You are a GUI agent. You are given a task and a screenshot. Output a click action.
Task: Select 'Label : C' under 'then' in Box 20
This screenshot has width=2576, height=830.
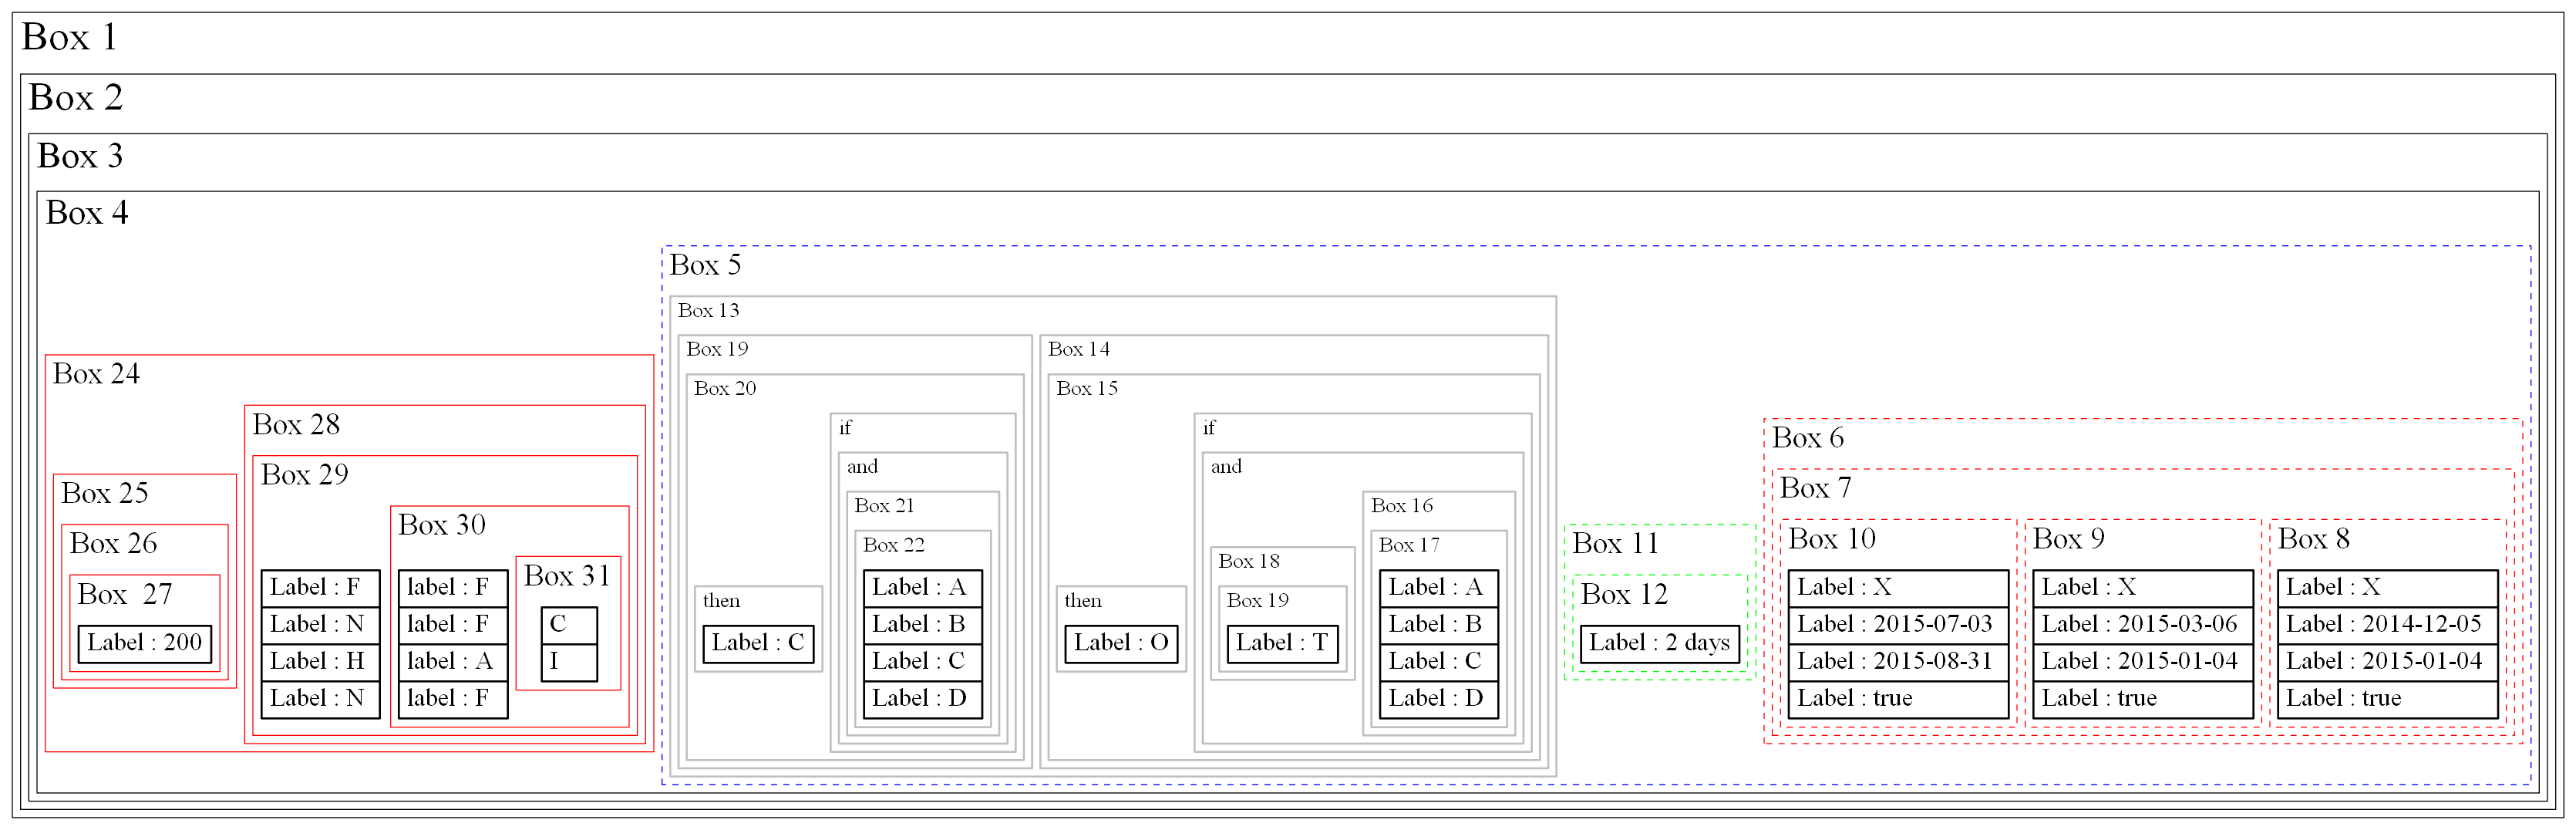pyautogui.click(x=758, y=643)
